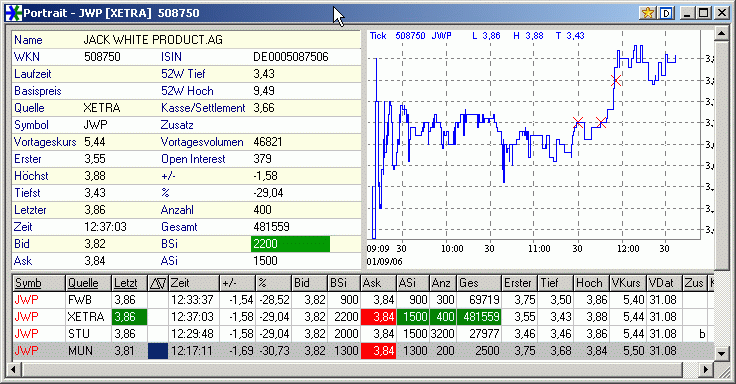Click the yellow star favorites icon
The width and height of the screenshot is (736, 384).
tap(648, 13)
